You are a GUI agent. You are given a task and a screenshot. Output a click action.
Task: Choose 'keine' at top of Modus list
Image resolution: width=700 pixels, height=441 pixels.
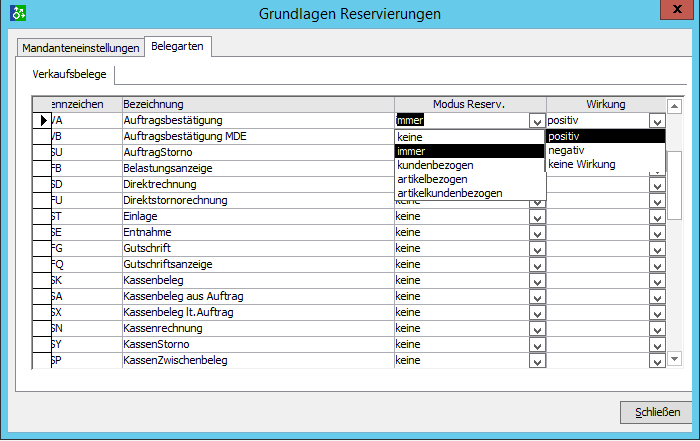tap(409, 137)
